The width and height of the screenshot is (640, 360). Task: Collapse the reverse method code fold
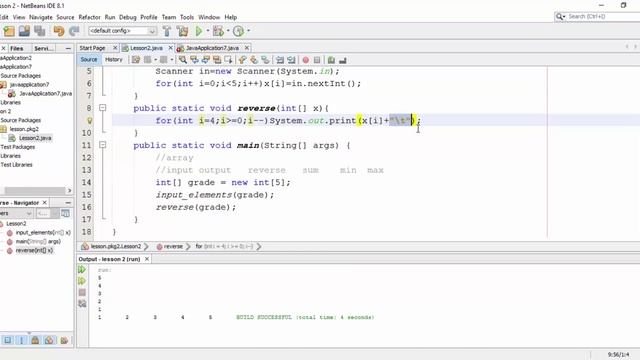tap(102, 108)
